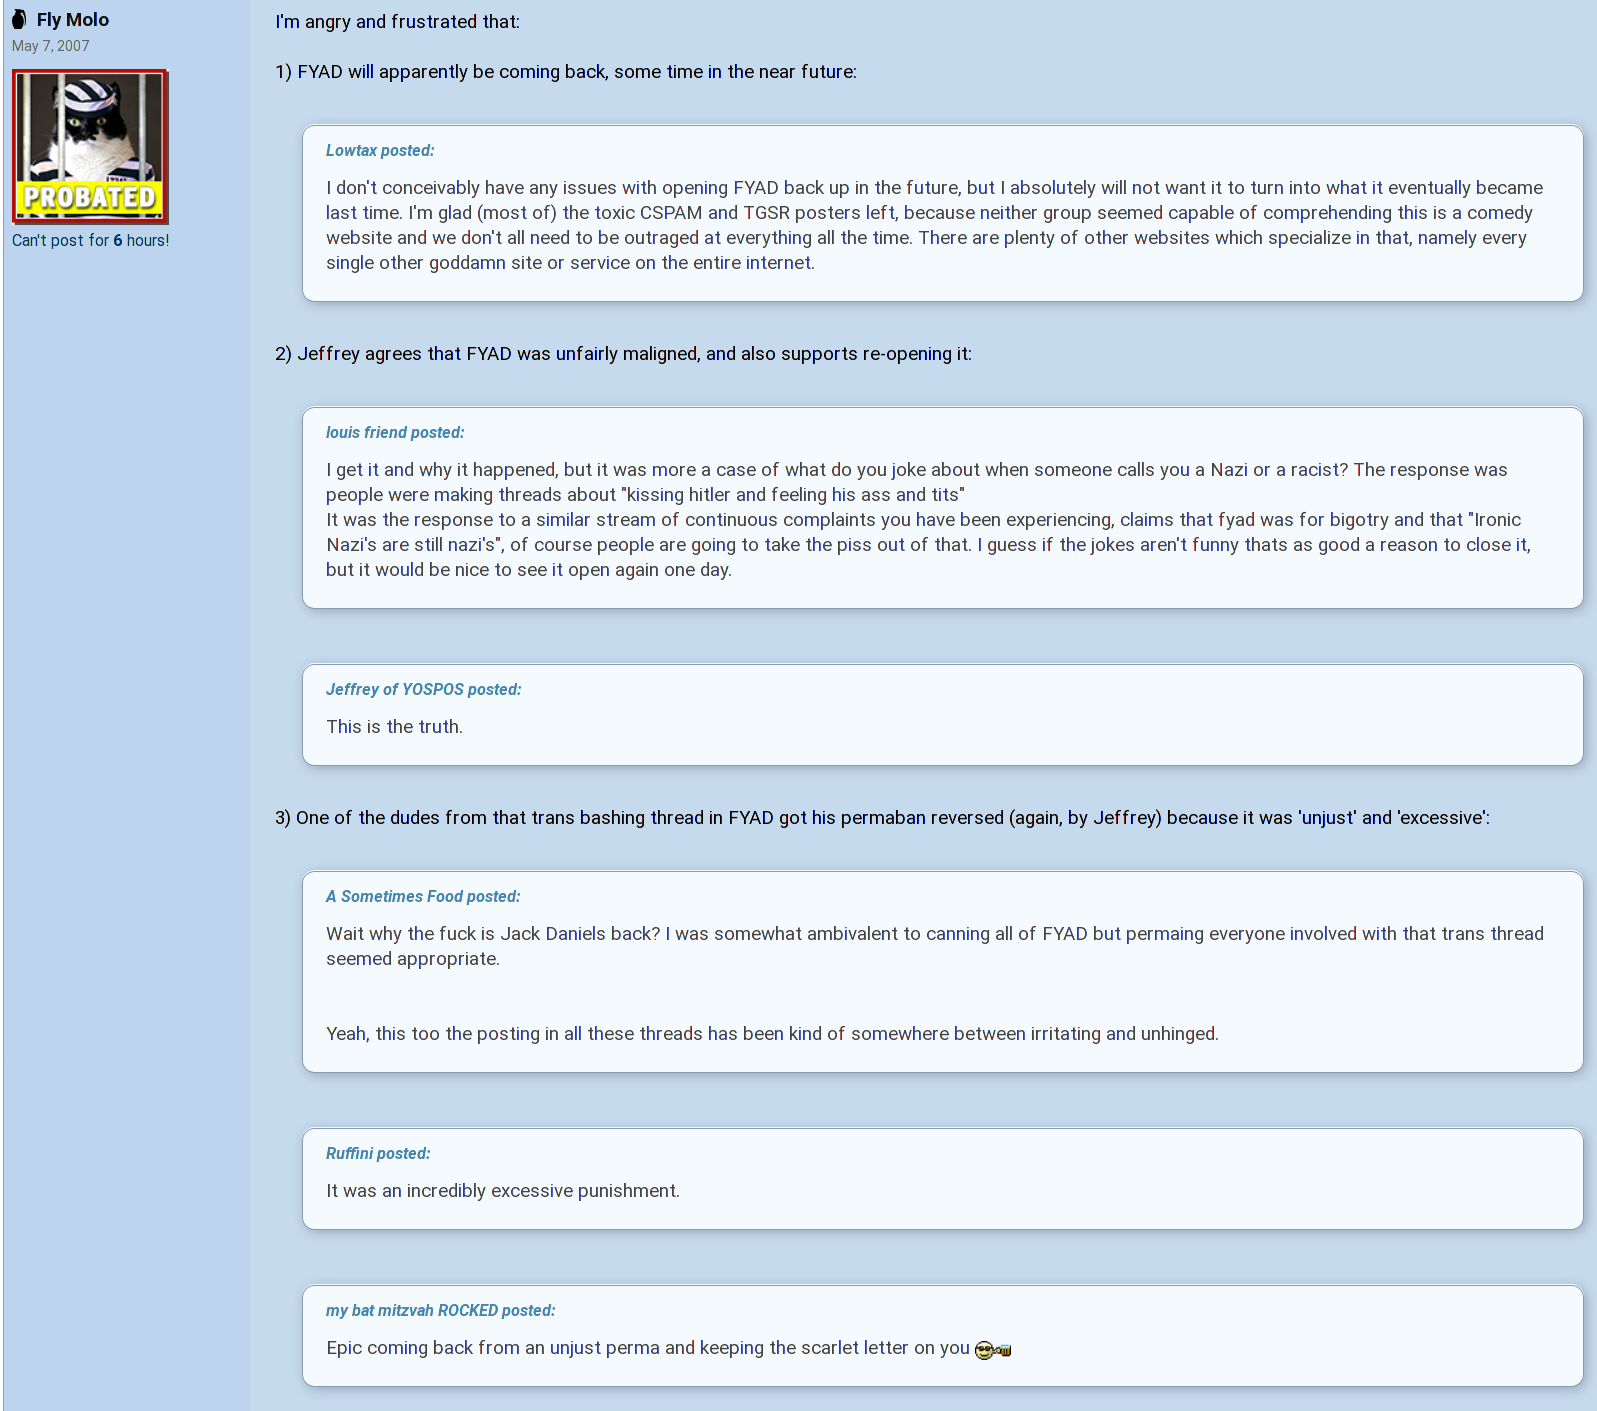This screenshot has width=1597, height=1411.
Task: Click point 1 text about FYAD coming back
Action: click(566, 72)
